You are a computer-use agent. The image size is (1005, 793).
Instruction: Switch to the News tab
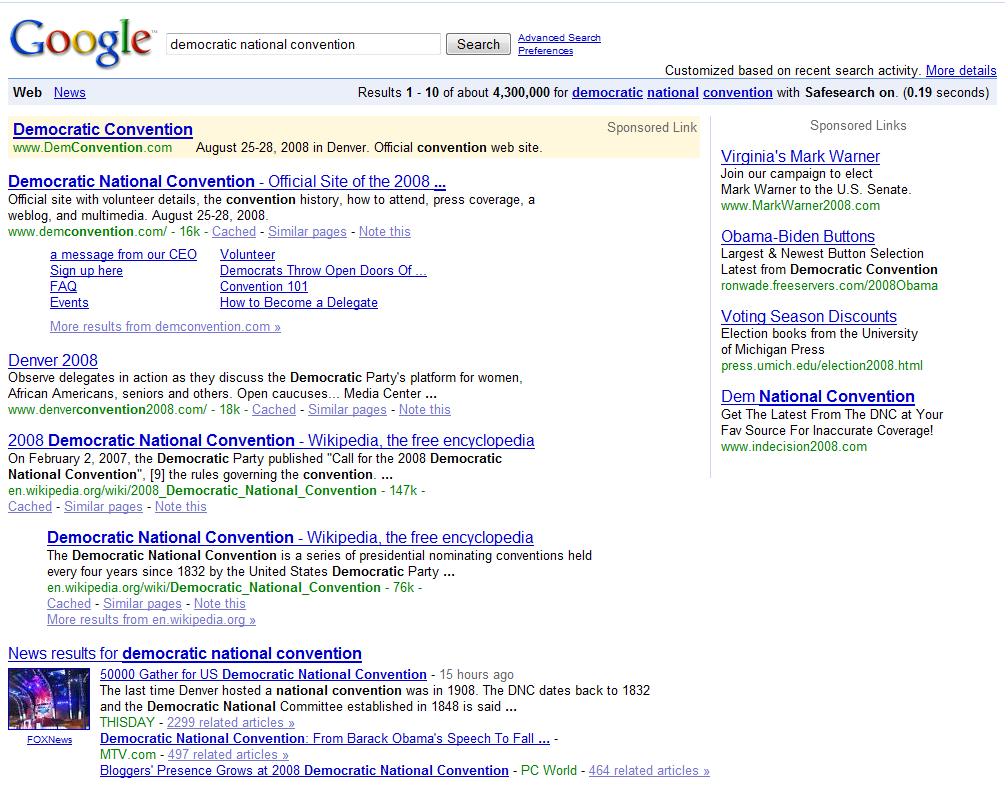69,92
